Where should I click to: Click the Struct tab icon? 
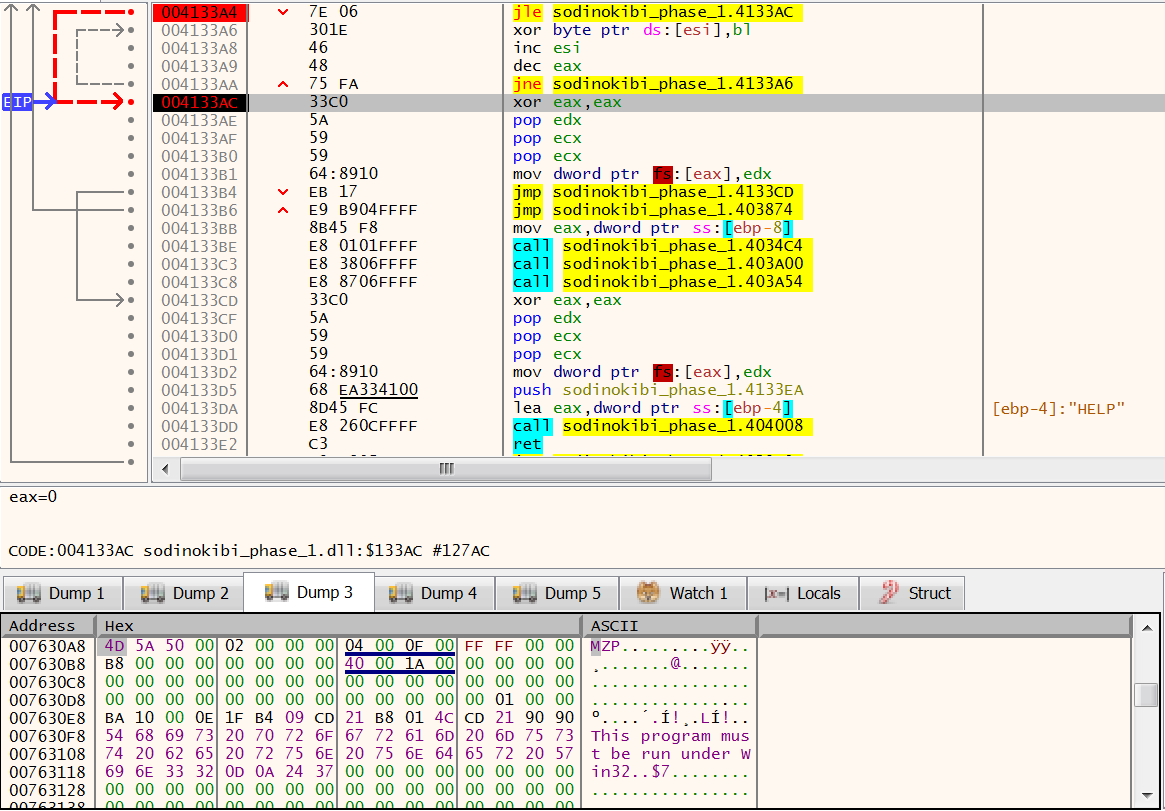click(888, 593)
